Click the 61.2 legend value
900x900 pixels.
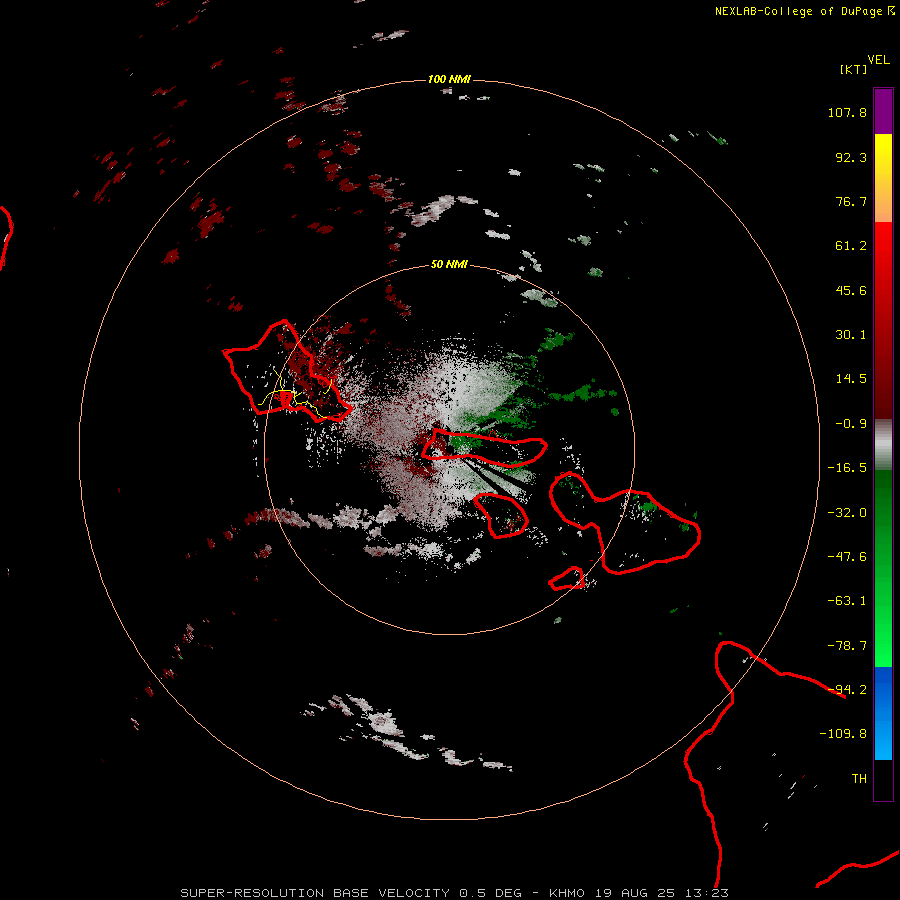click(851, 246)
